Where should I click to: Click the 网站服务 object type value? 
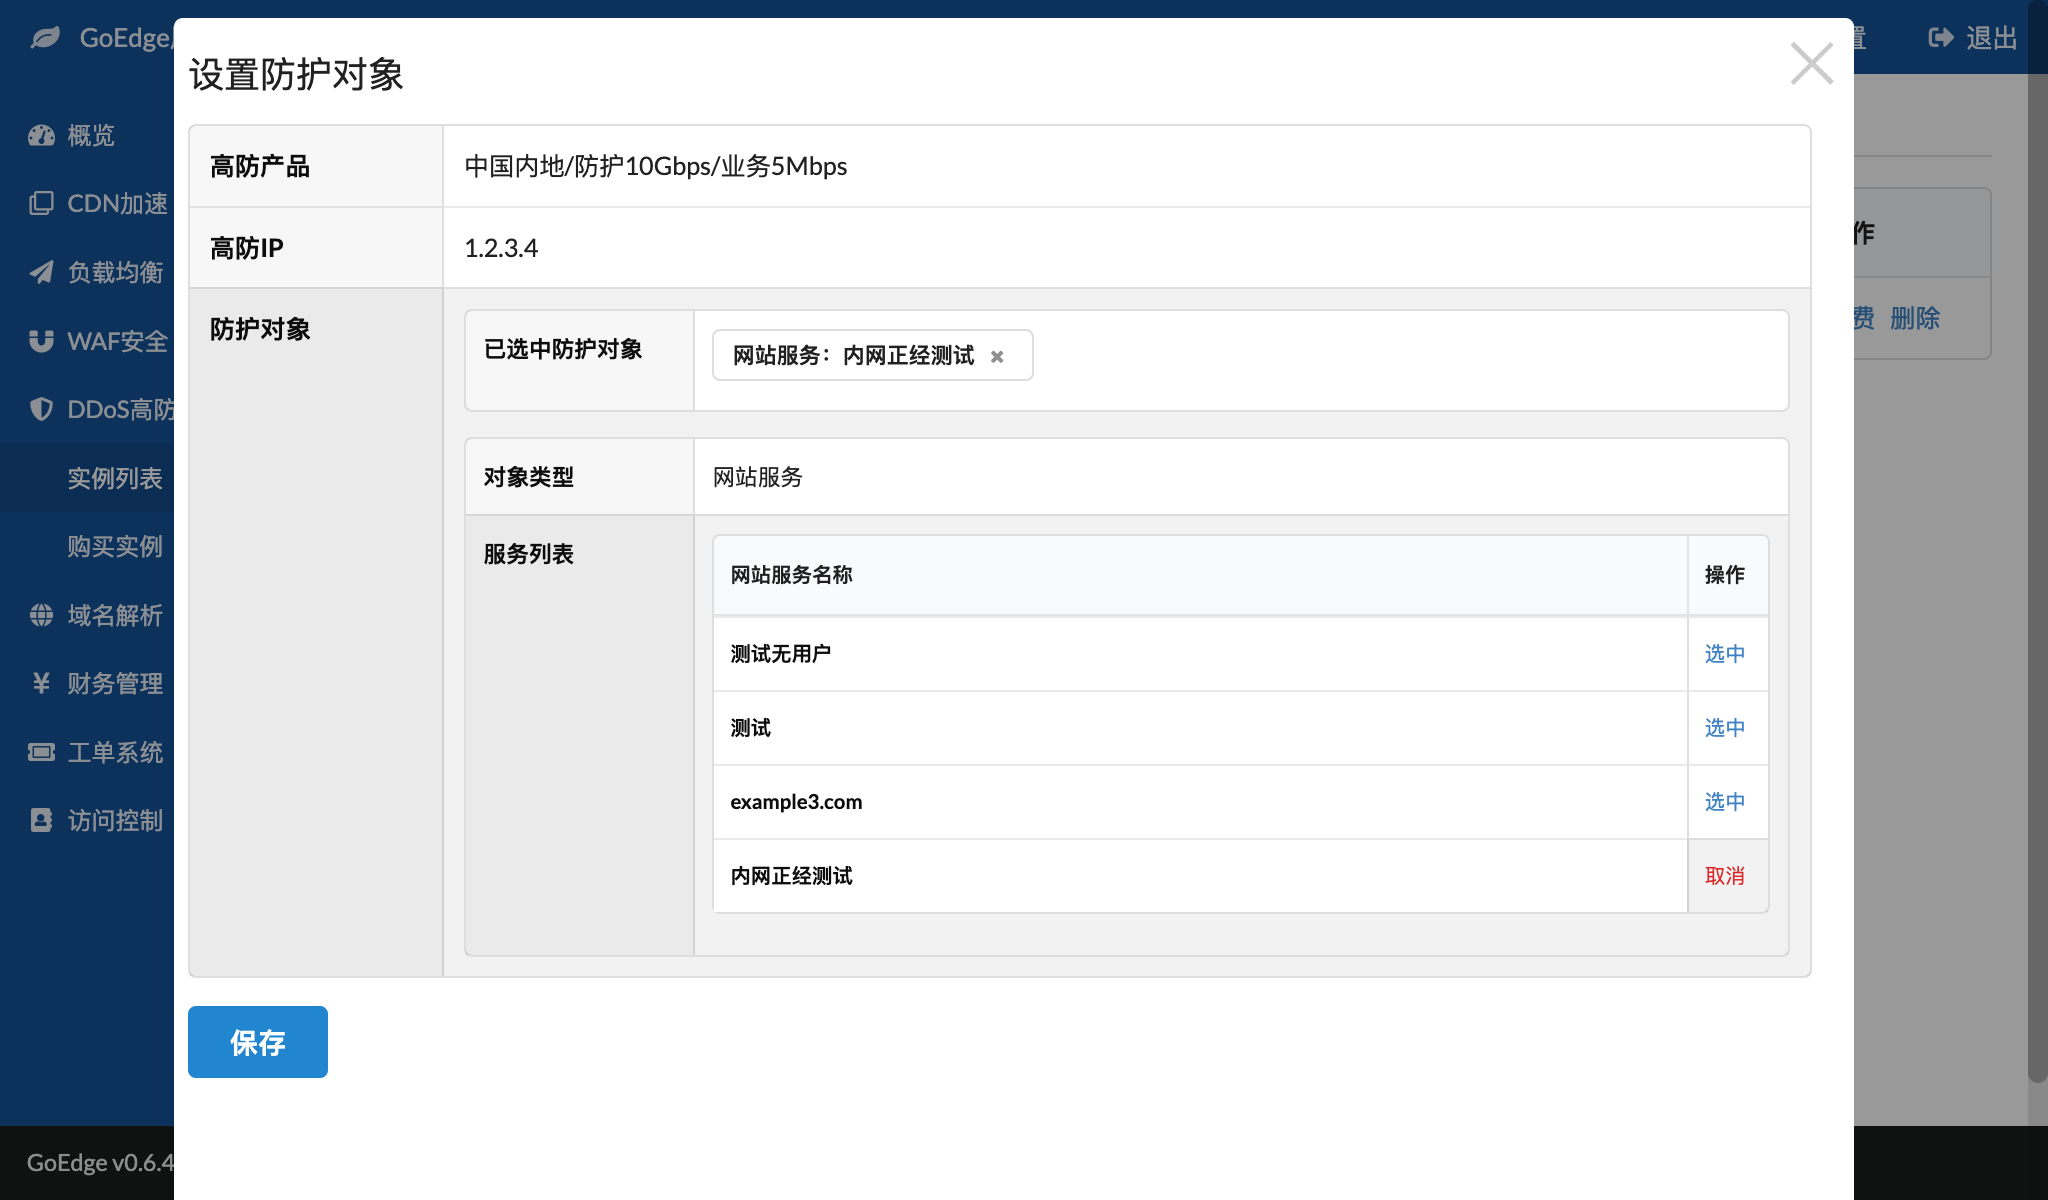(758, 477)
